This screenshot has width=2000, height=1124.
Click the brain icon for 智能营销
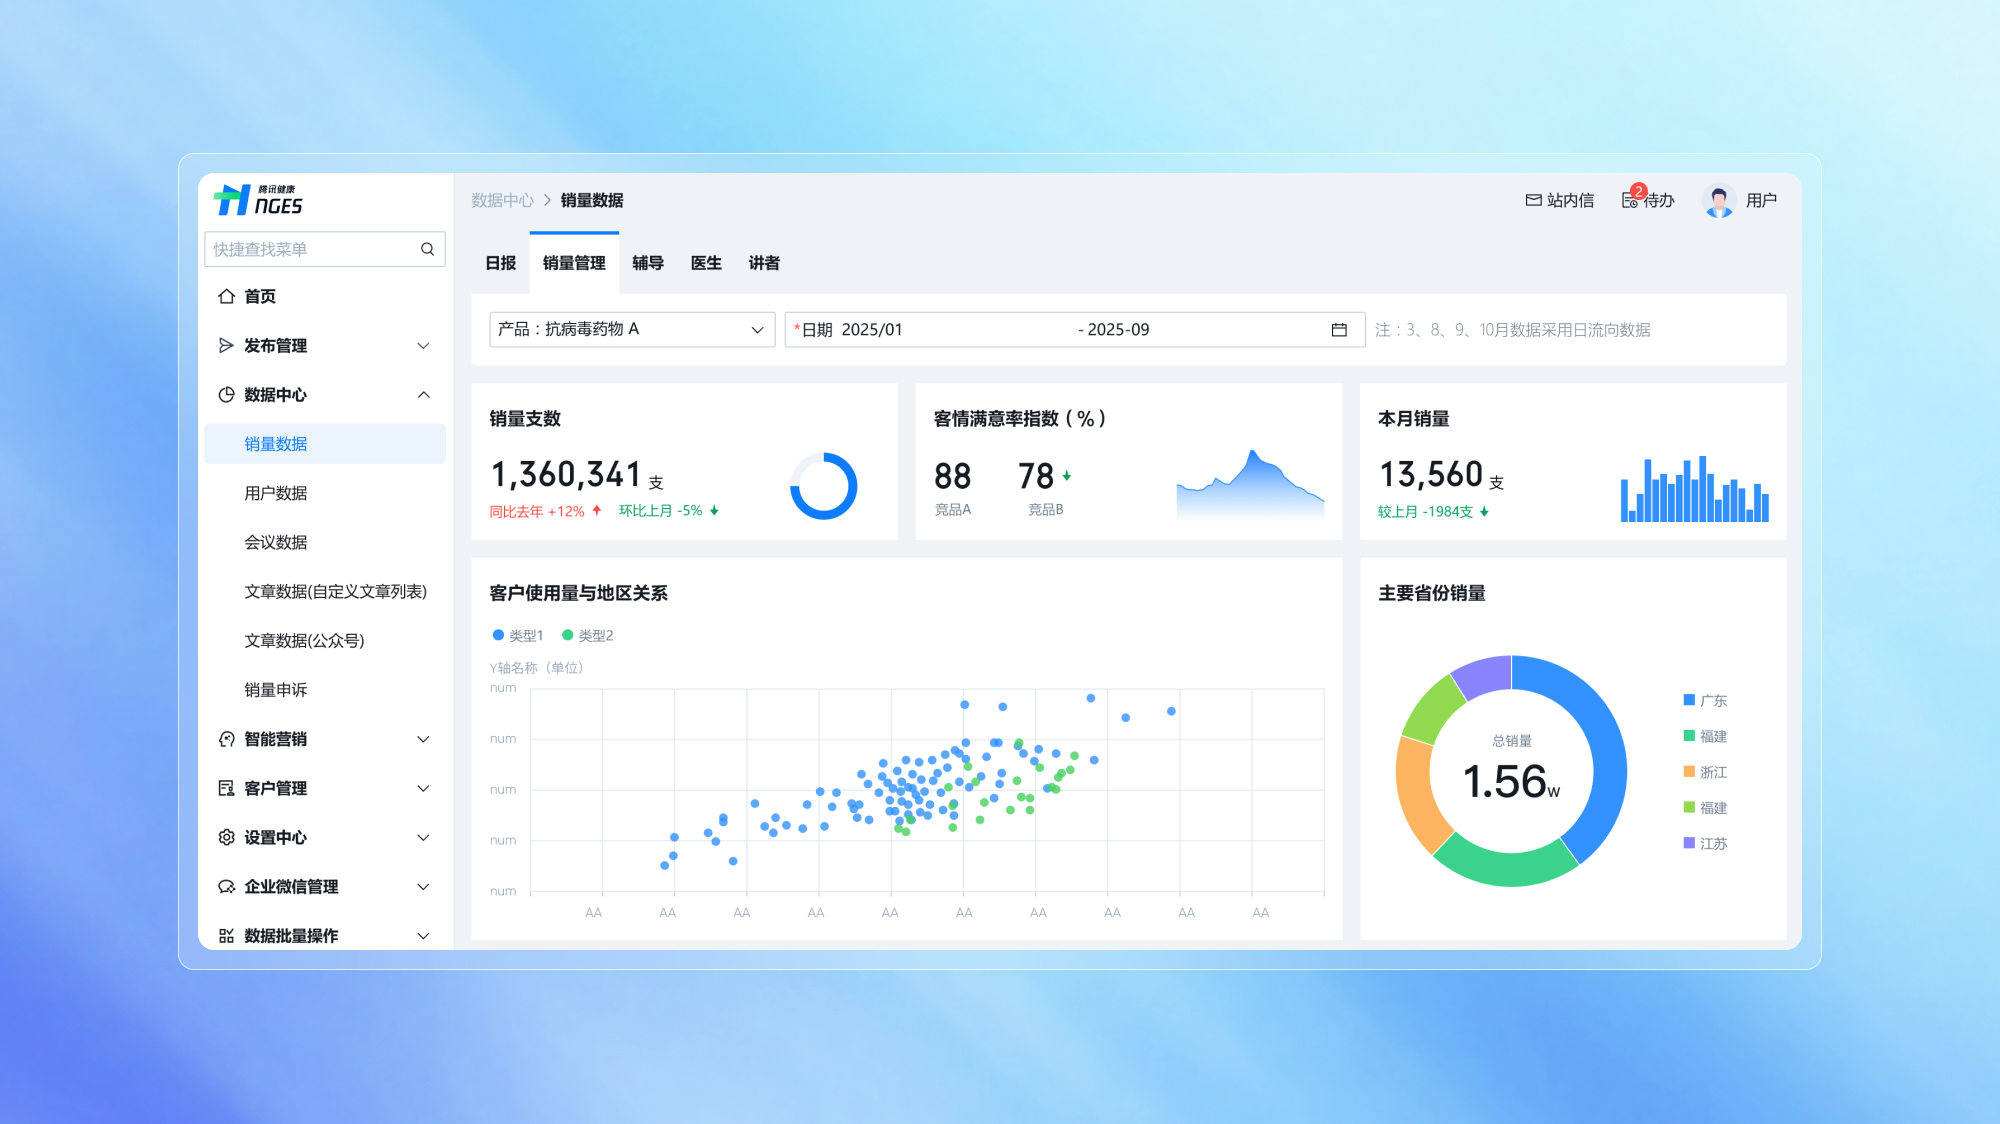(226, 739)
